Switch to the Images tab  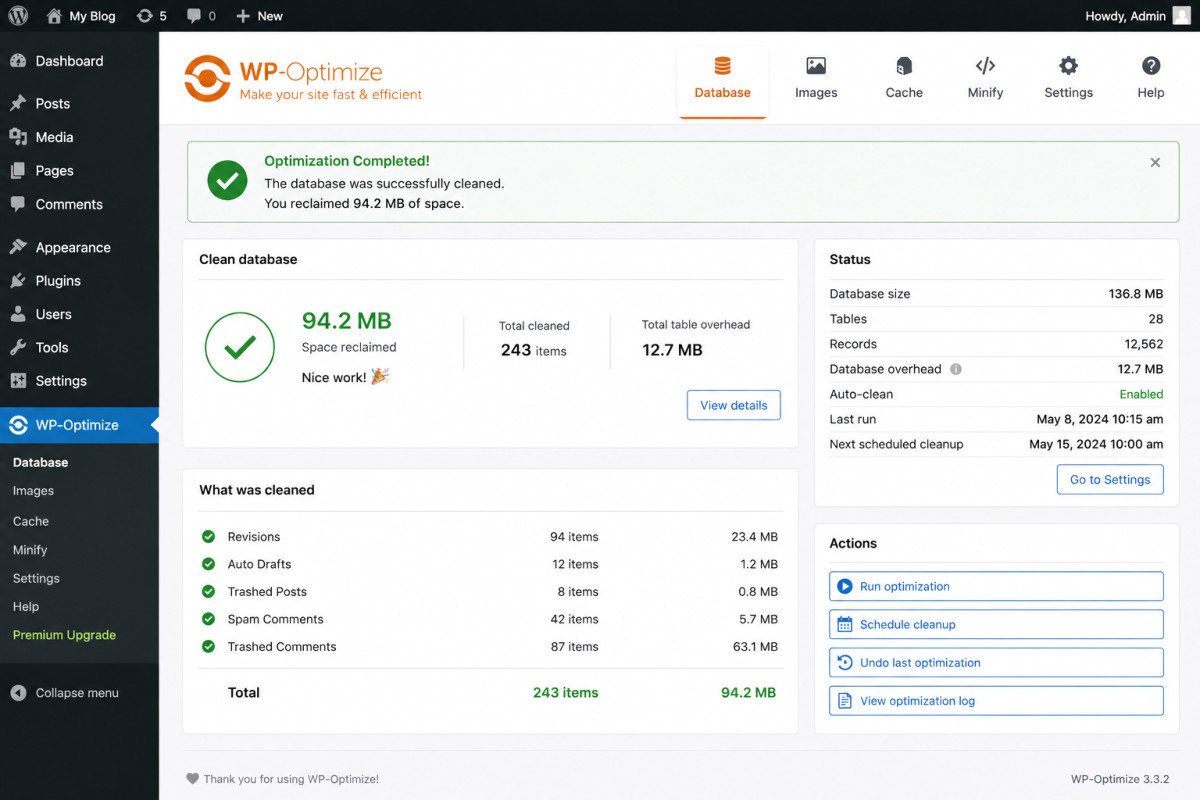coord(816,79)
